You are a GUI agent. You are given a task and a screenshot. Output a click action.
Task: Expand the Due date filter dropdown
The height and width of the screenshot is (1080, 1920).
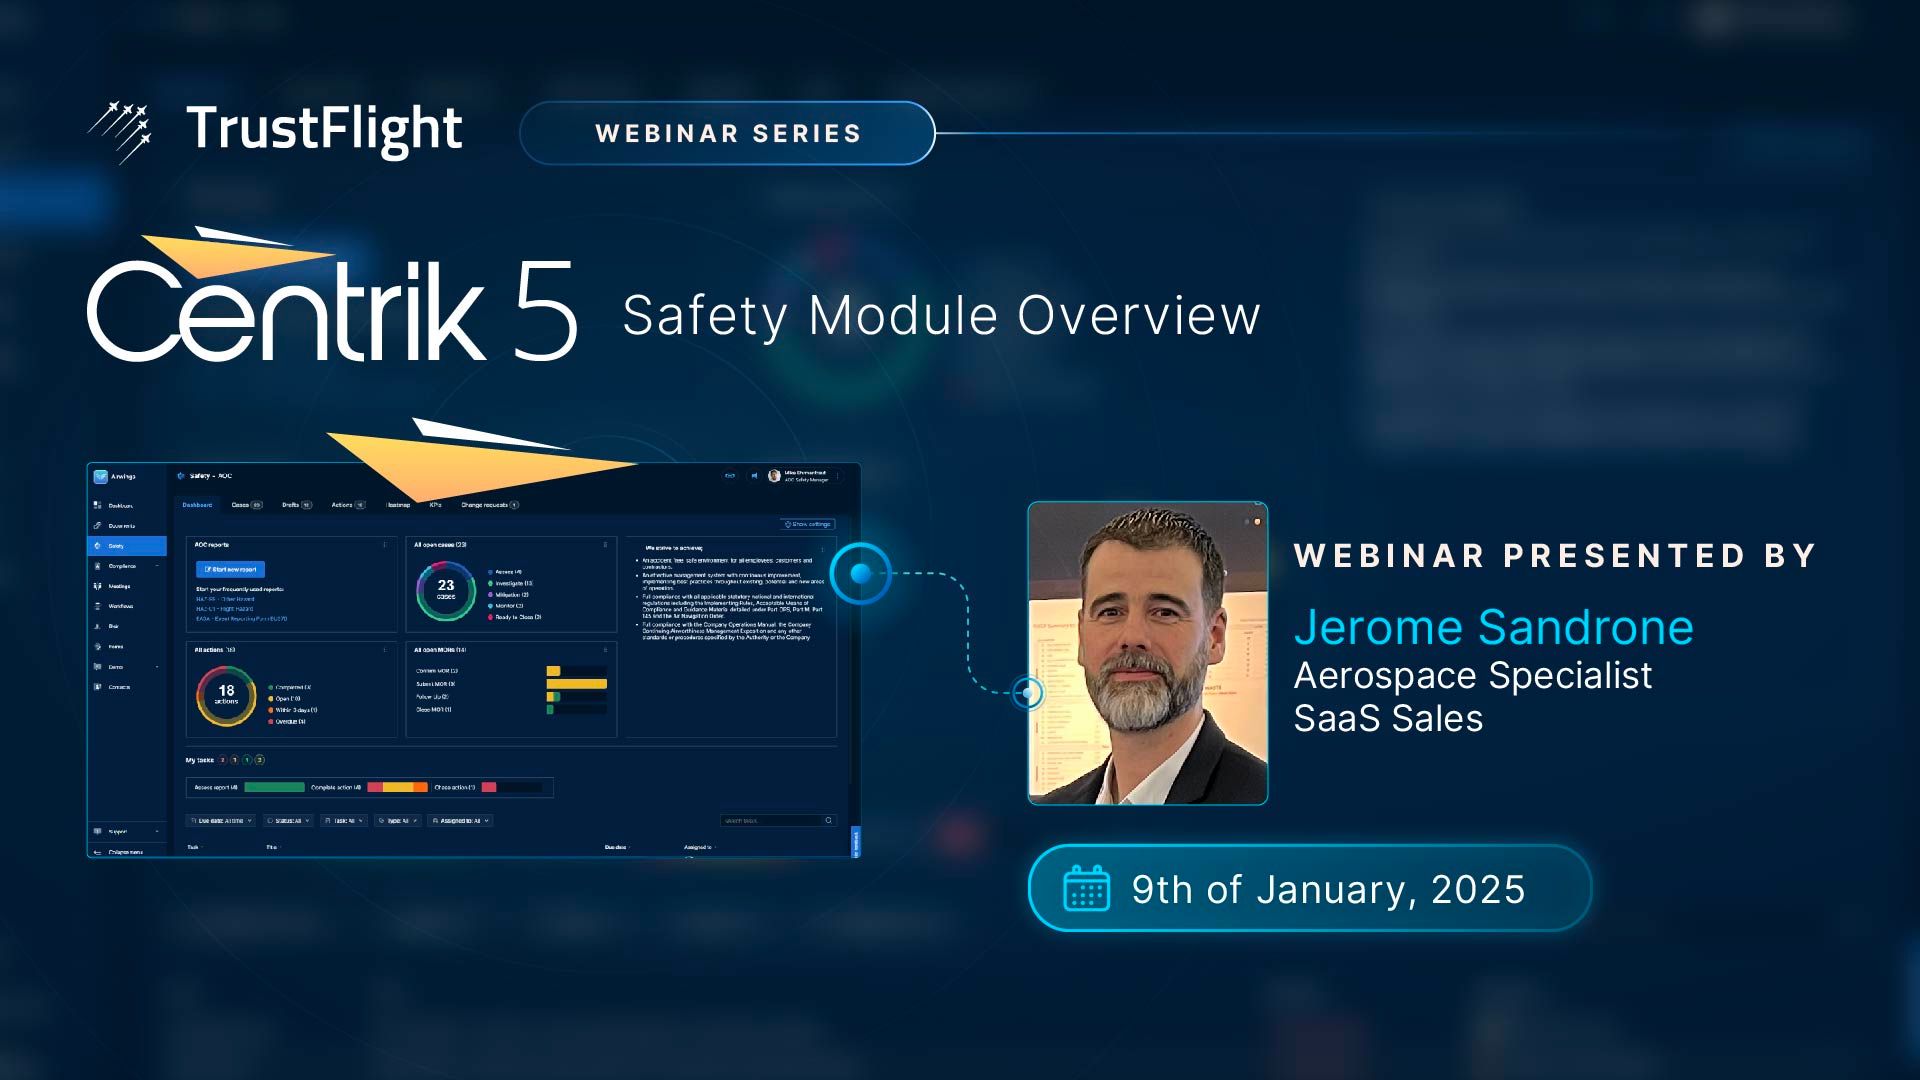coord(221,821)
